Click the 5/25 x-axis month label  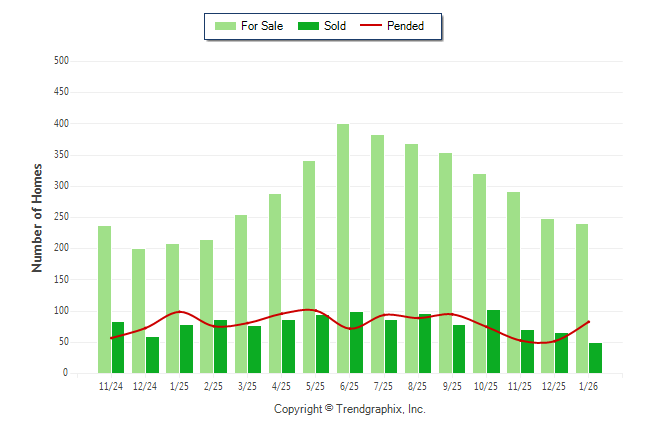[315, 386]
